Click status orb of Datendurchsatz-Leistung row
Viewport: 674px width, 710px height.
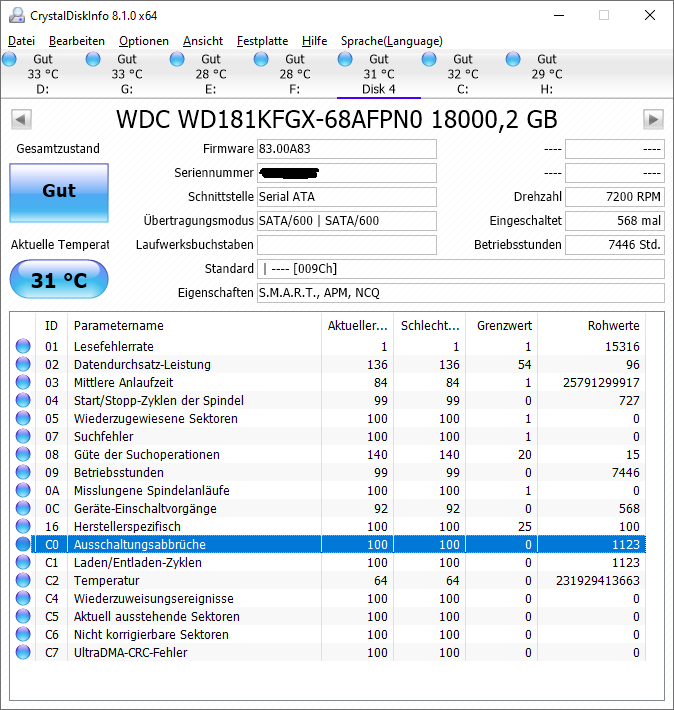(23, 364)
